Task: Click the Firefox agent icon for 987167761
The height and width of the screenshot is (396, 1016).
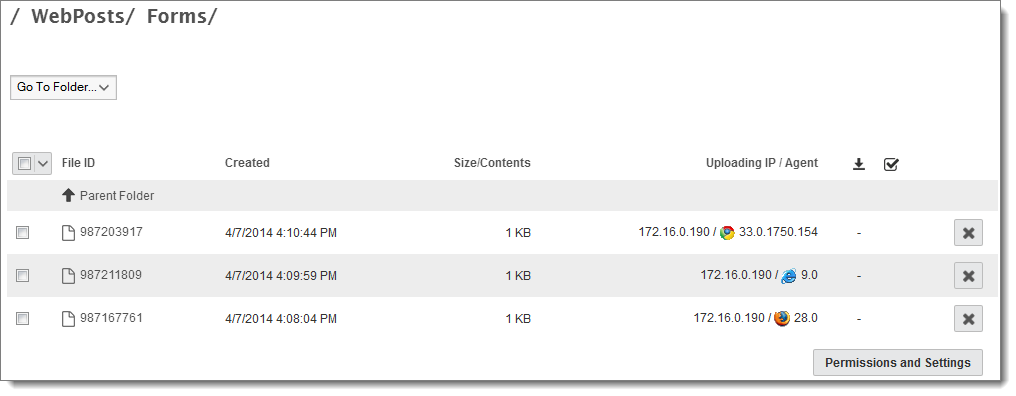Action: pyautogui.click(x=782, y=318)
